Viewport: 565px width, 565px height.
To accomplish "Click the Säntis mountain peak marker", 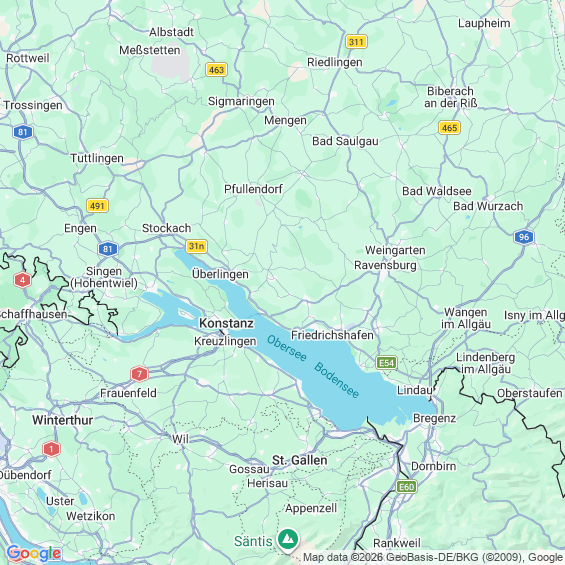I will click(x=288, y=540).
